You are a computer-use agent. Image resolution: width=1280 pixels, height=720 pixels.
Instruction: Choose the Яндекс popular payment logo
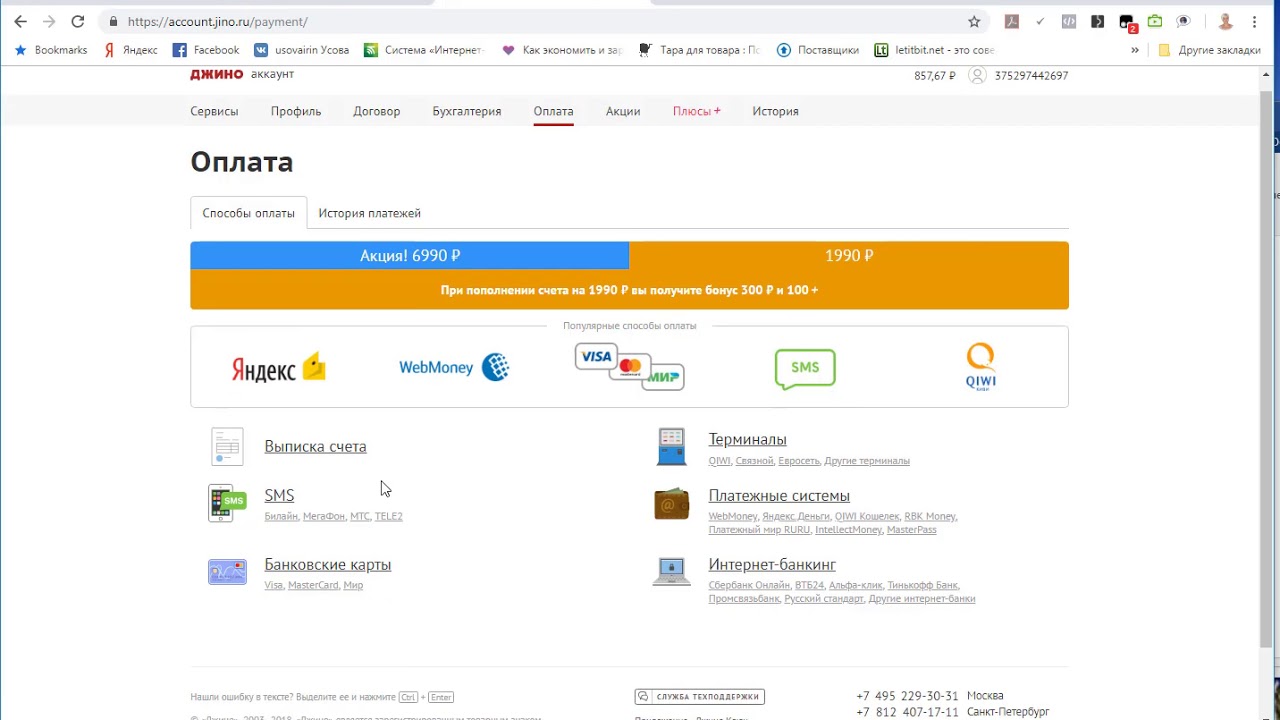click(x=279, y=368)
